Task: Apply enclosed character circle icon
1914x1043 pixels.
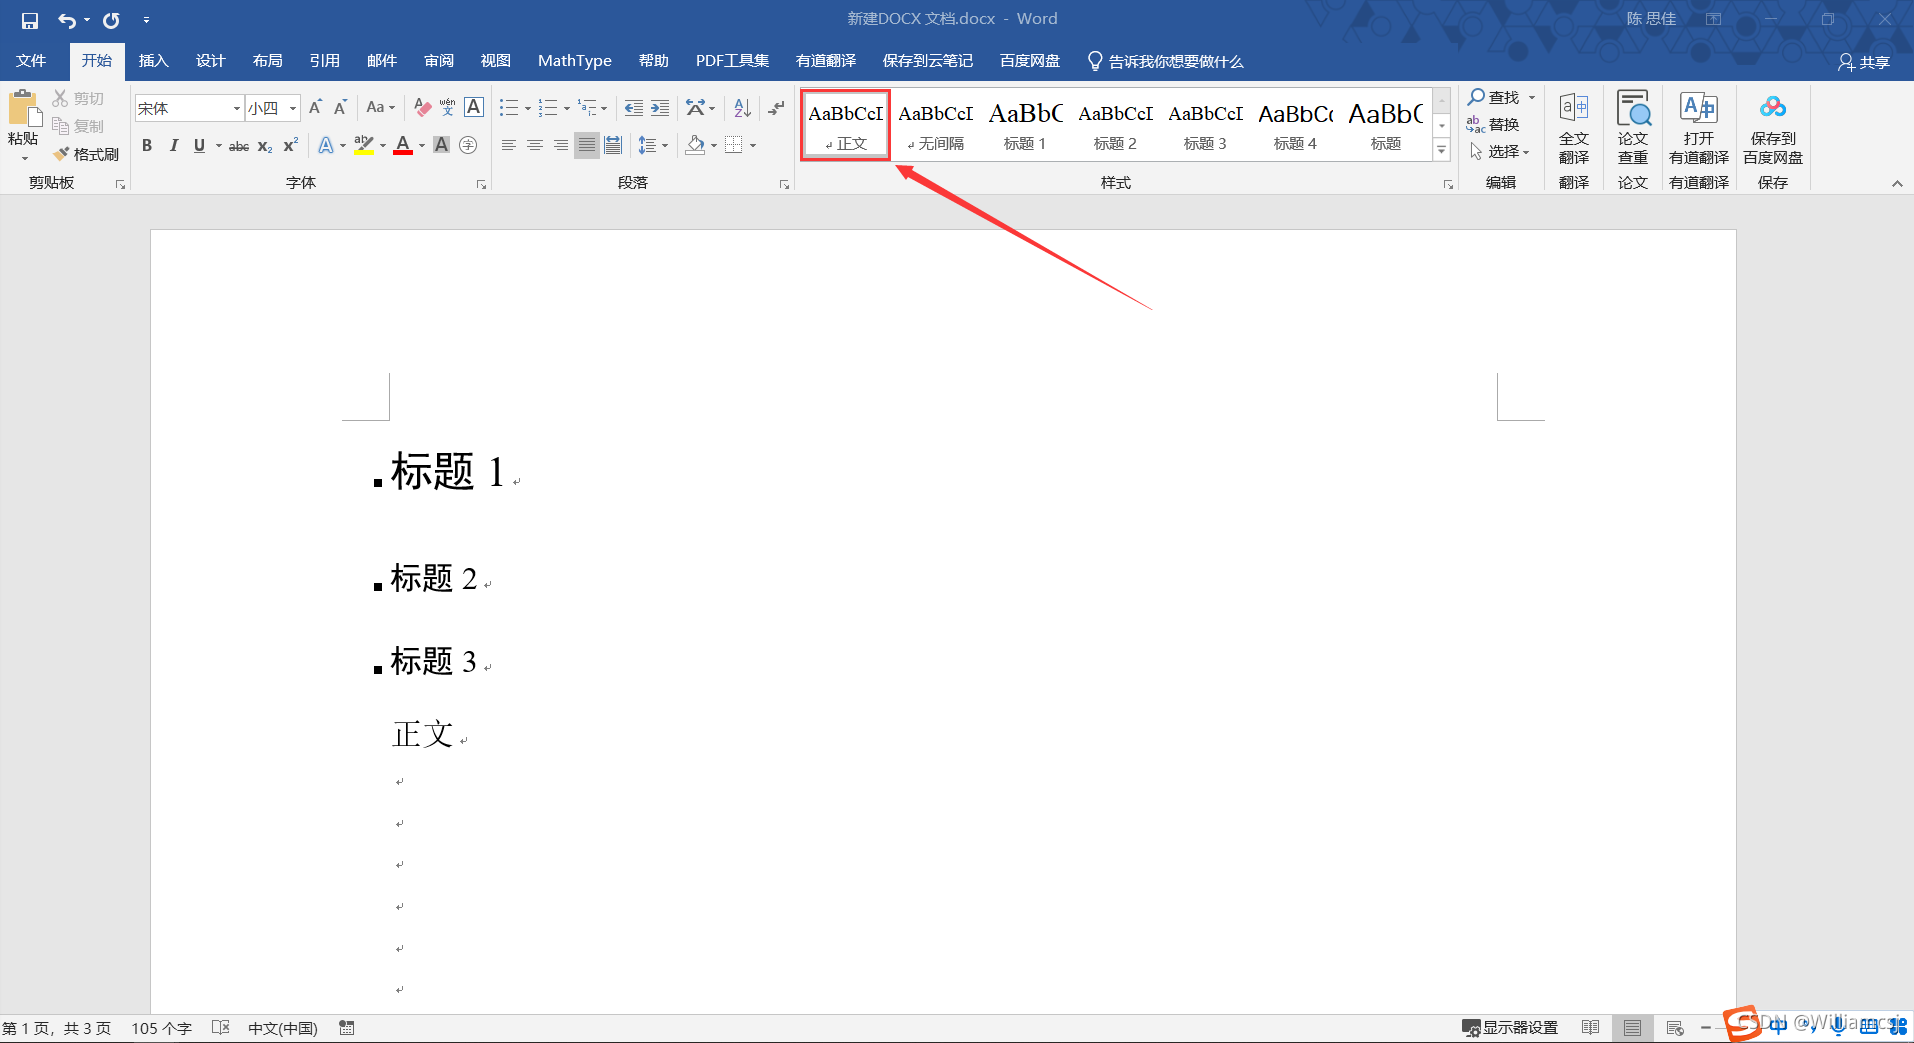Action: tap(468, 145)
